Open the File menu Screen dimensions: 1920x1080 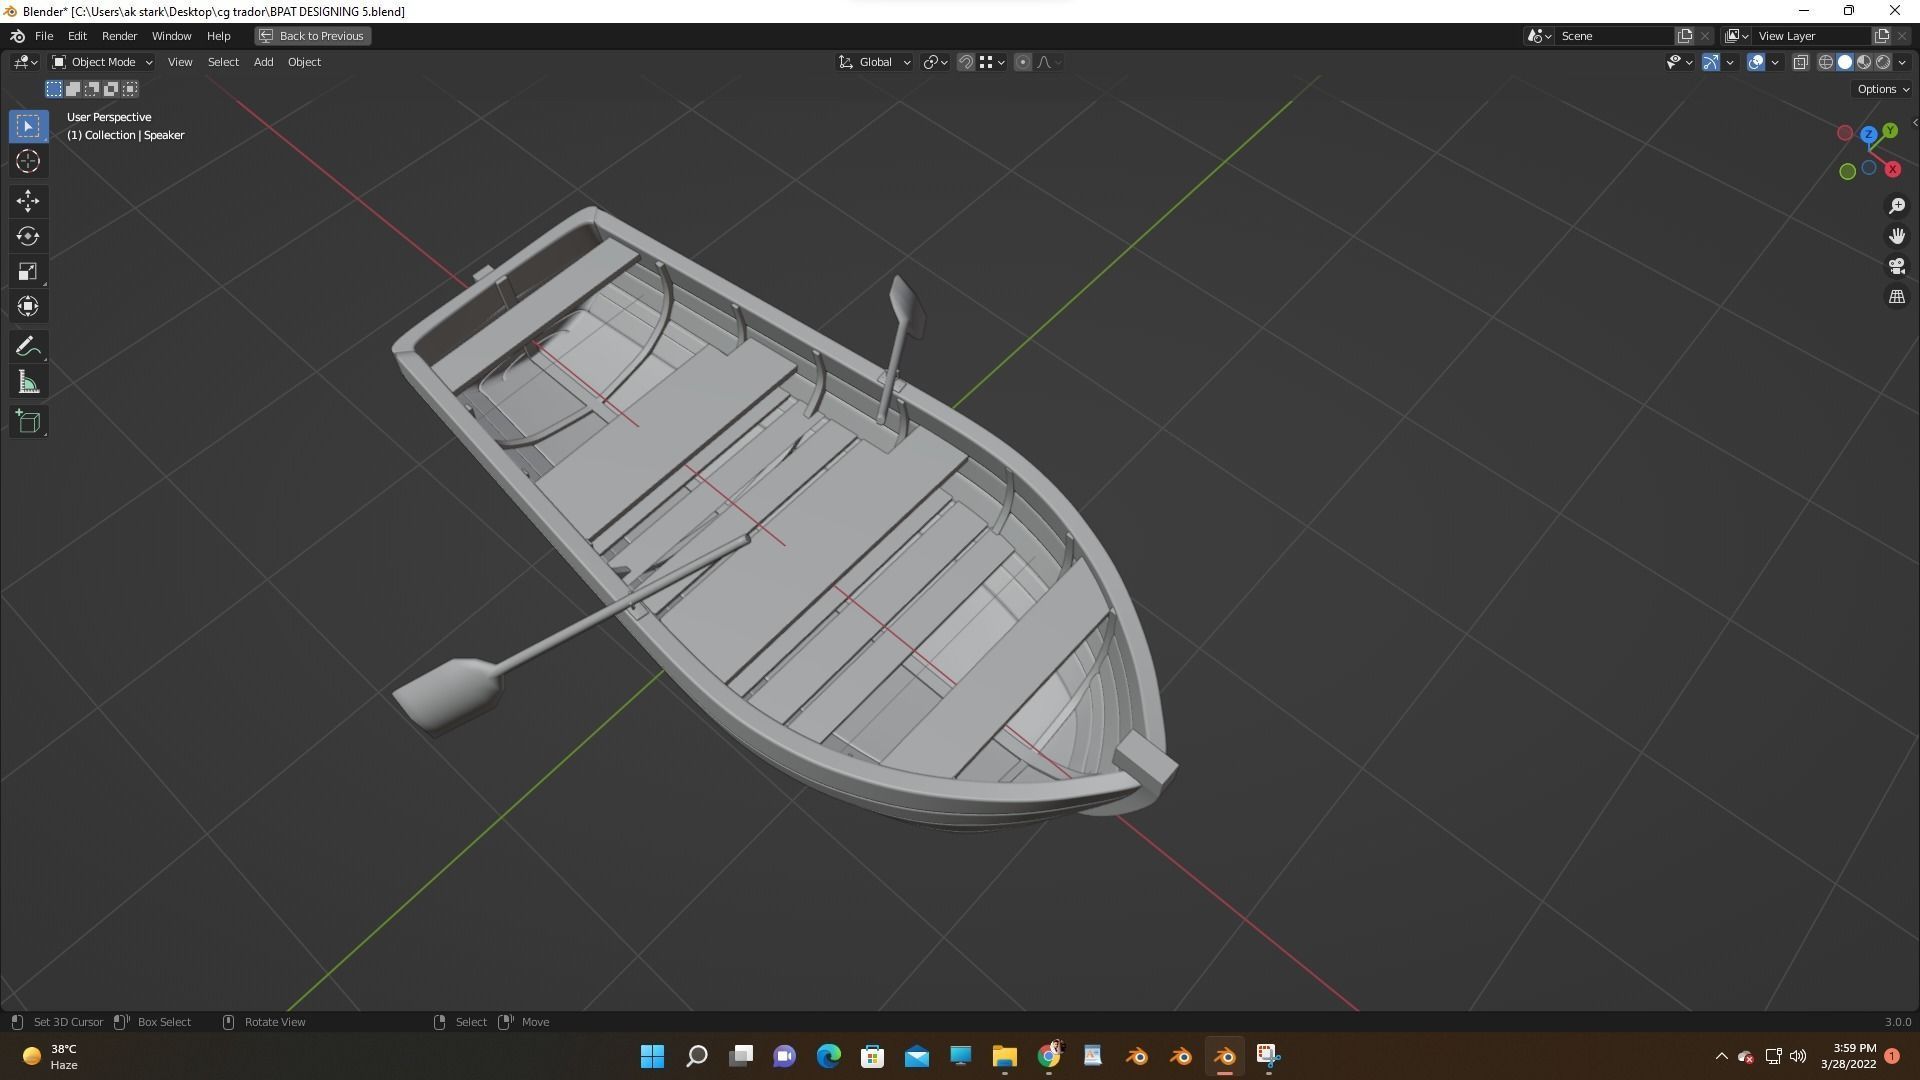[44, 36]
